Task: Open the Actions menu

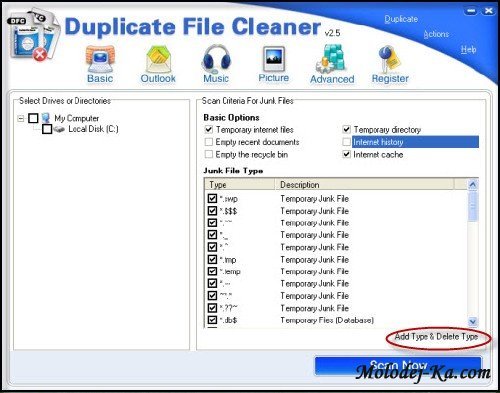Action: click(x=436, y=34)
